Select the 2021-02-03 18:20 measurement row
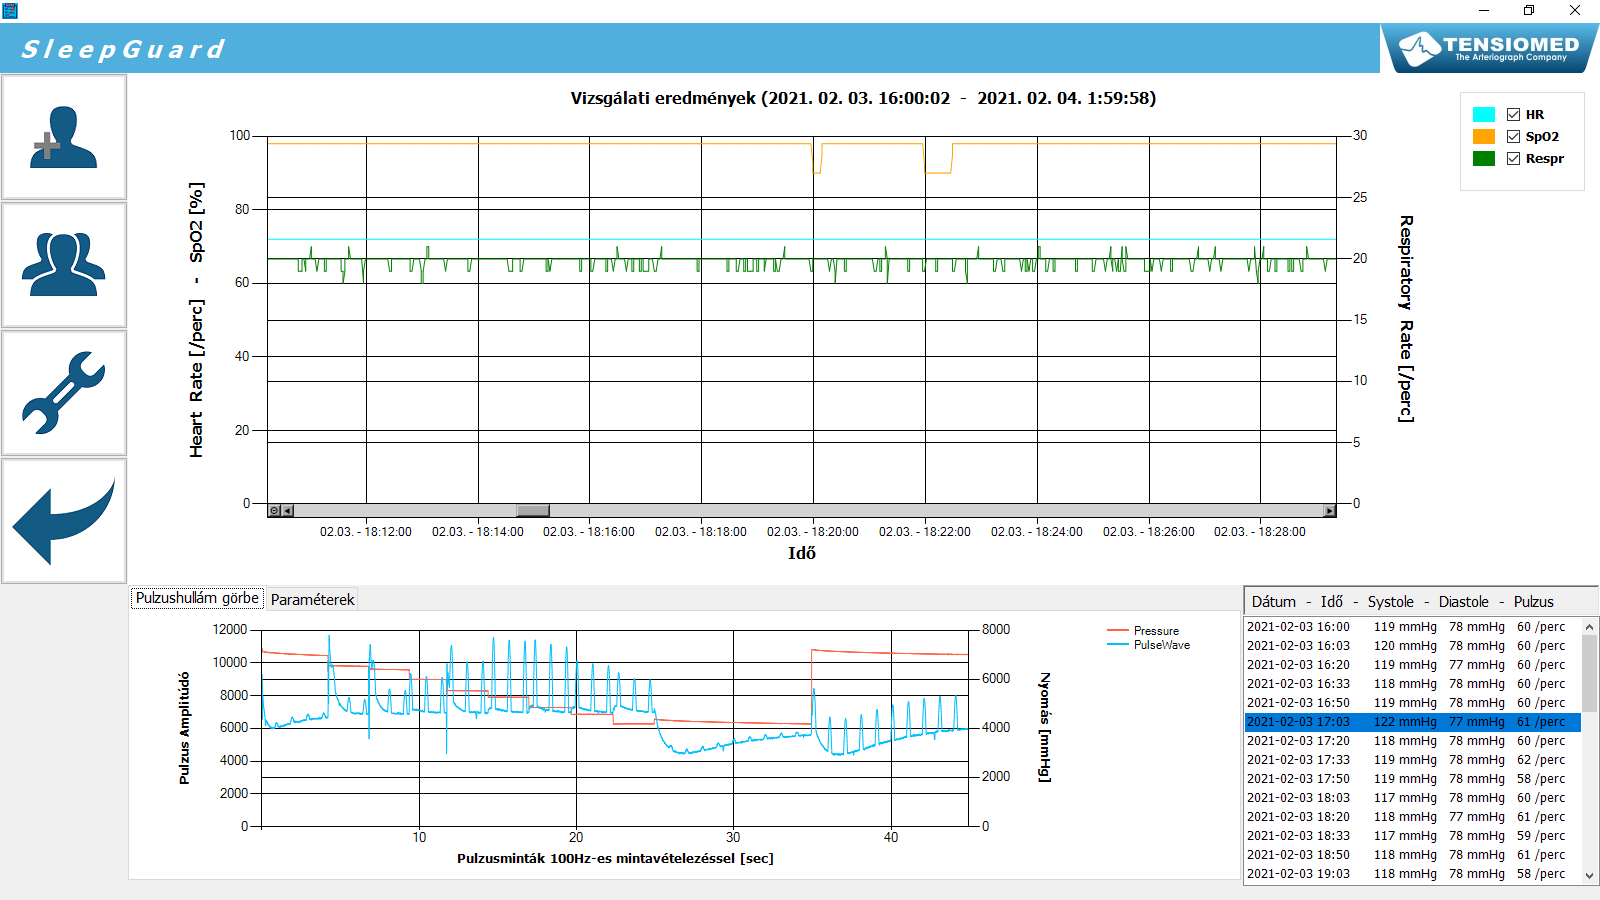Viewport: 1600px width, 900px height. pyautogui.click(x=1412, y=817)
